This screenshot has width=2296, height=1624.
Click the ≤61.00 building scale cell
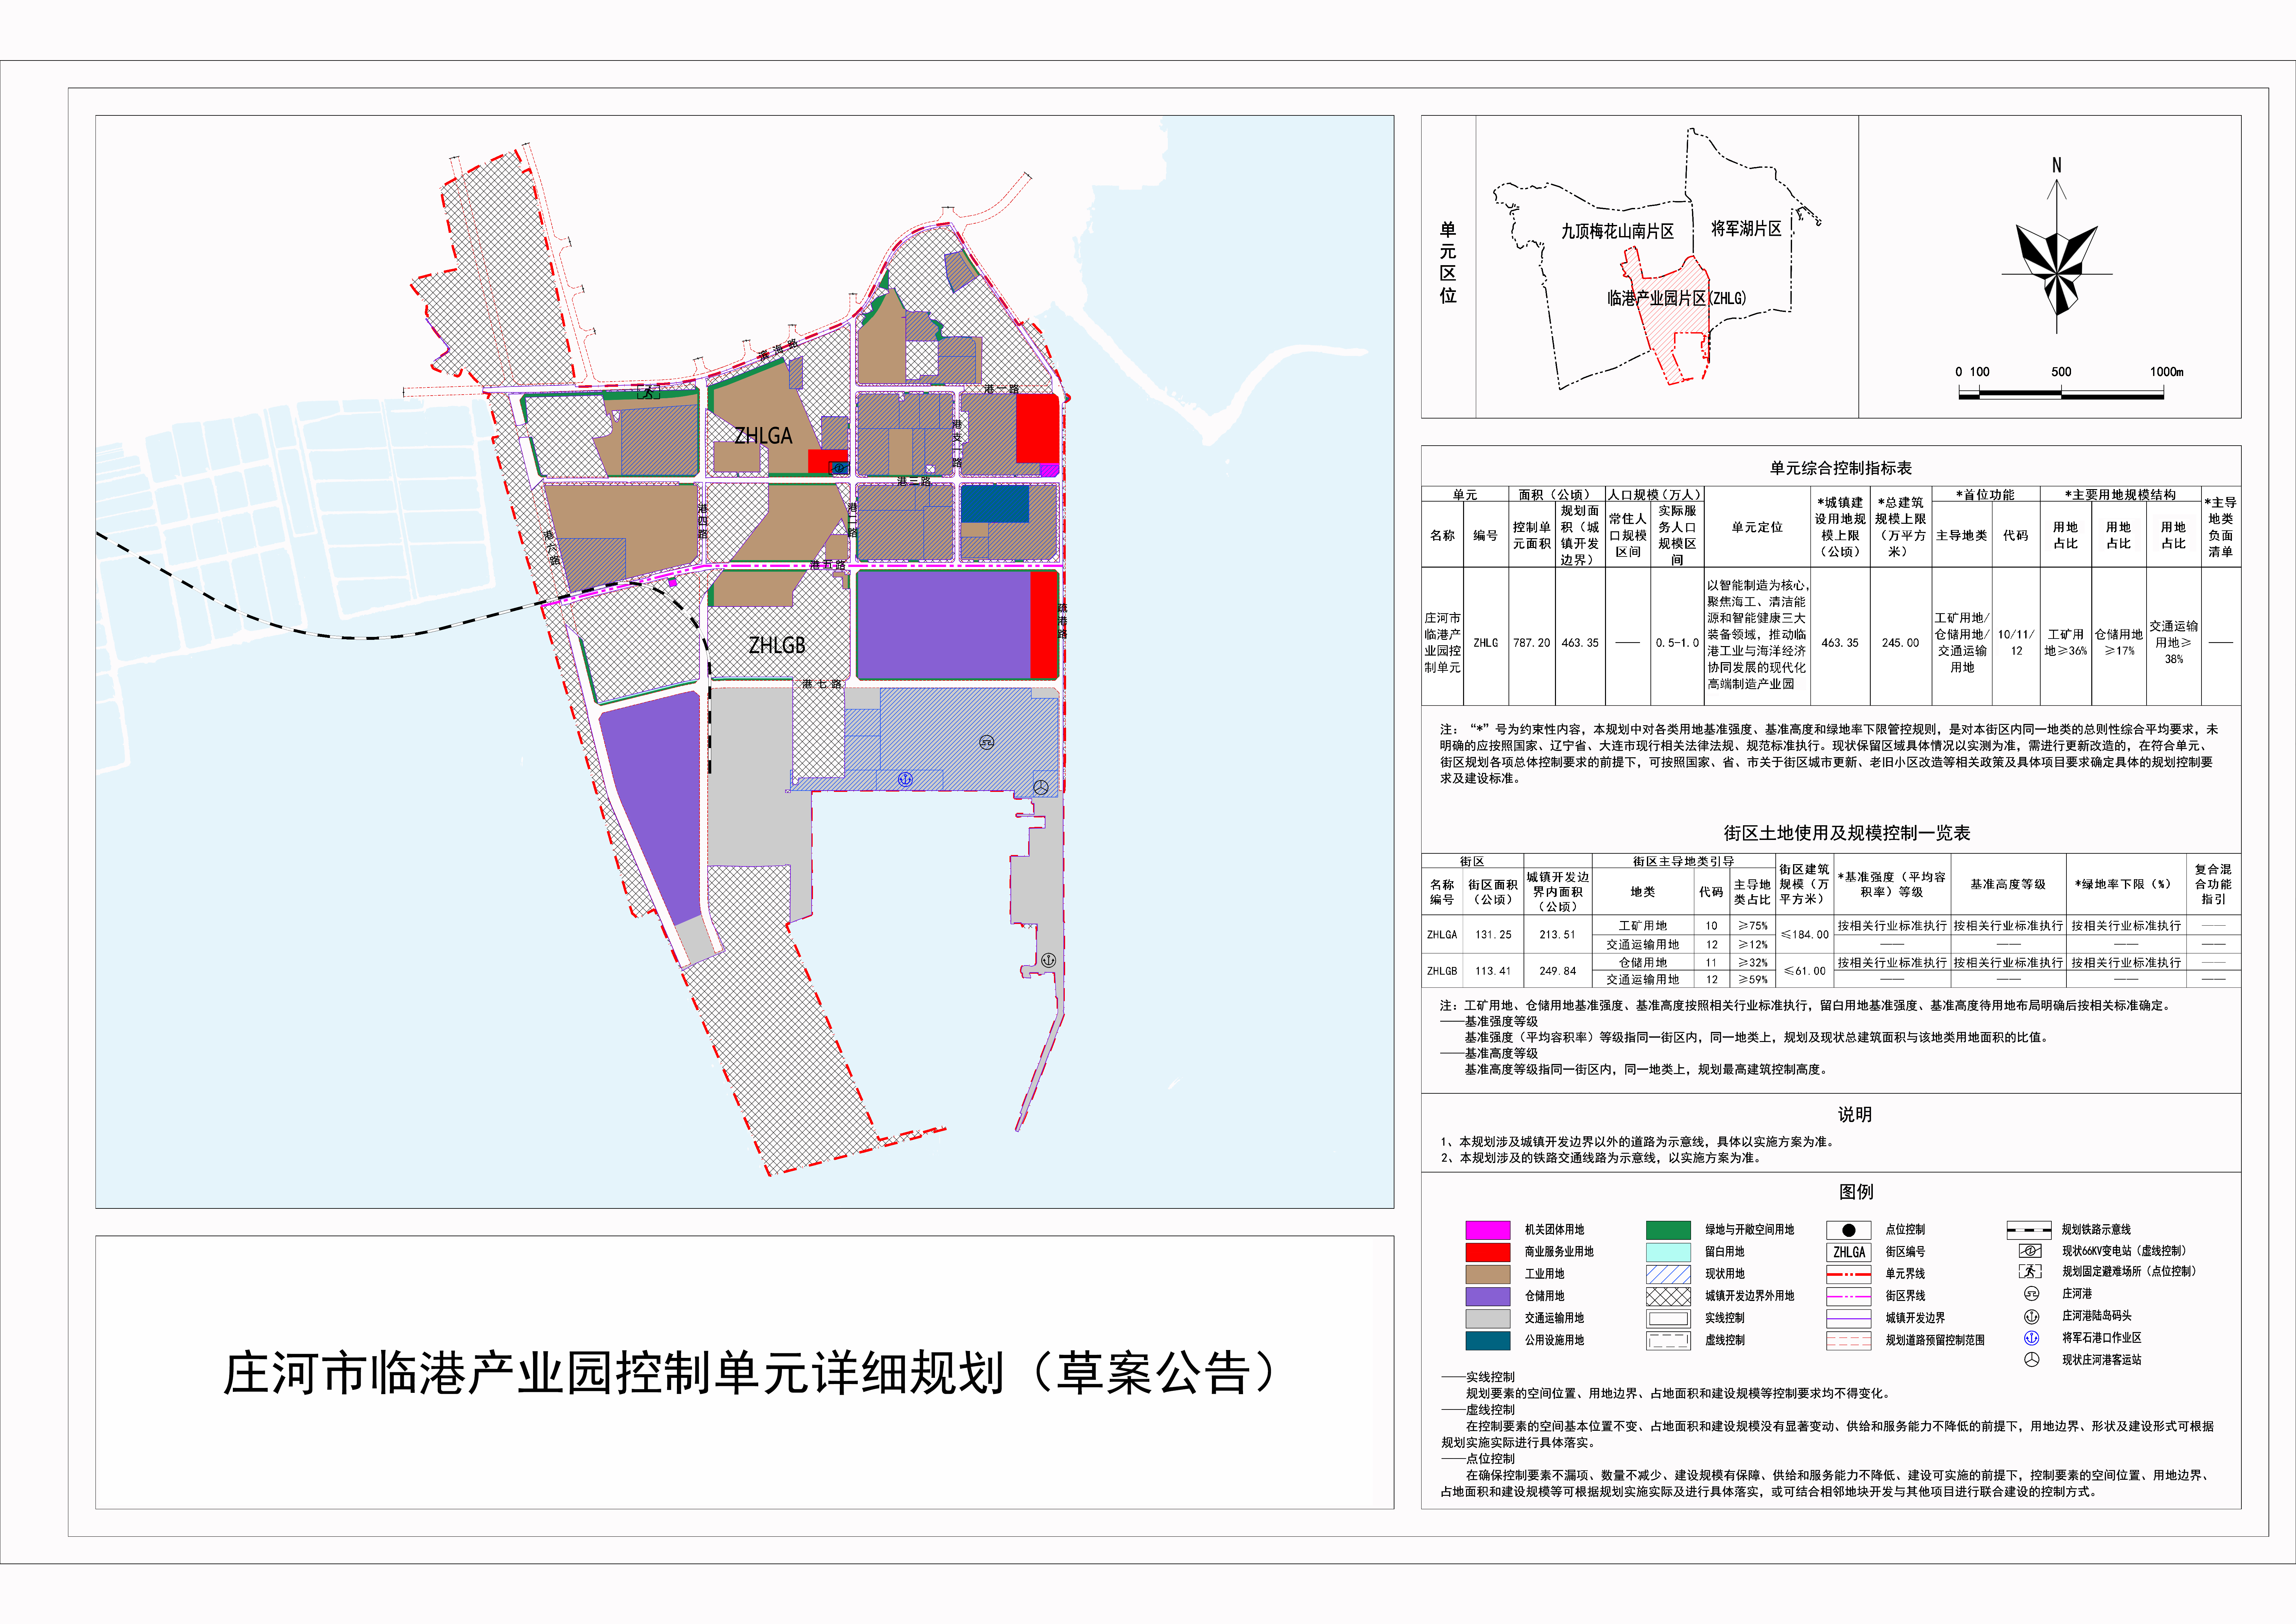1805,971
